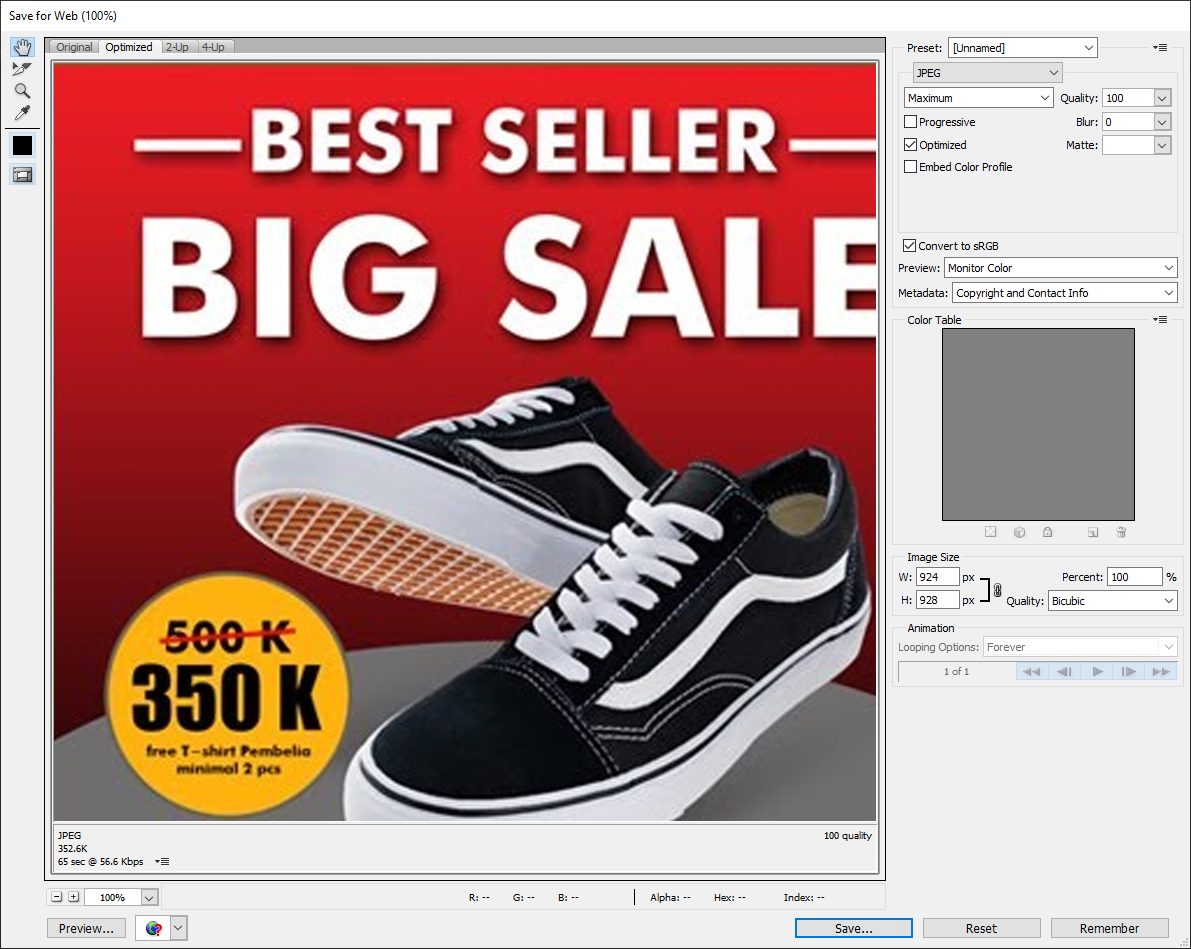Switch to the Original tab
Image resolution: width=1191 pixels, height=949 pixels.
(74, 47)
